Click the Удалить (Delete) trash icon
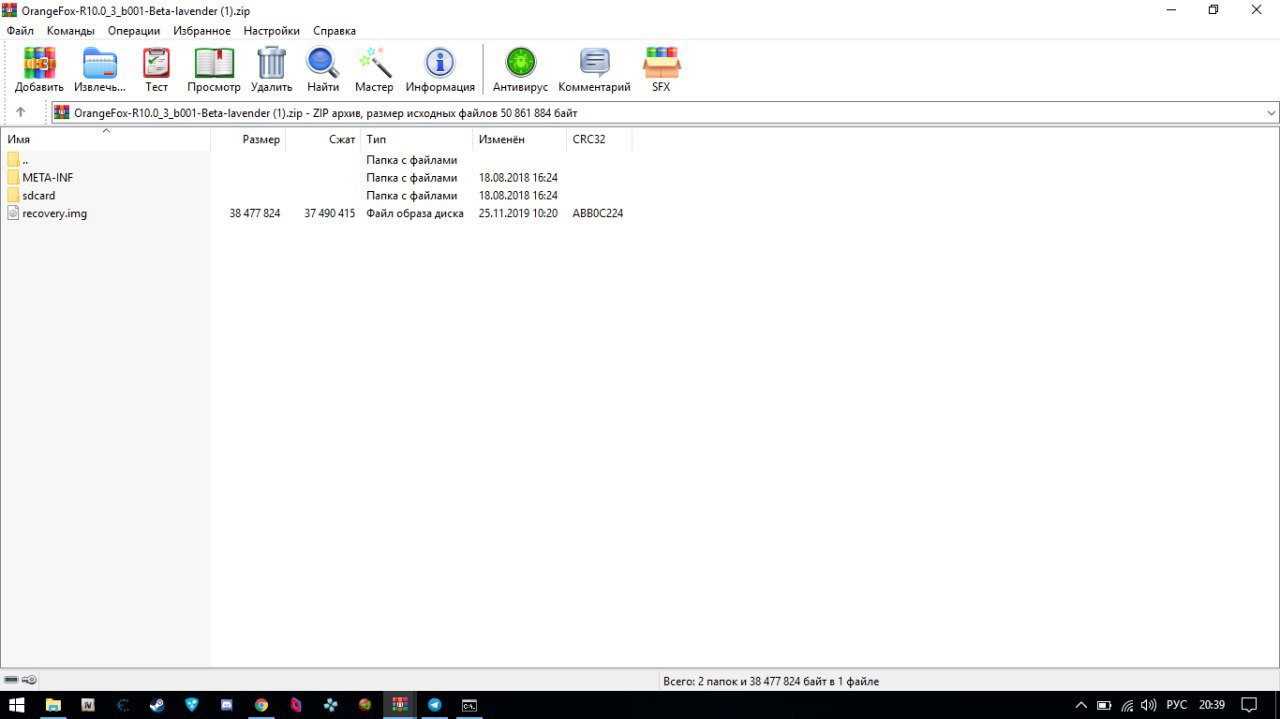The image size is (1280, 719). point(271,69)
